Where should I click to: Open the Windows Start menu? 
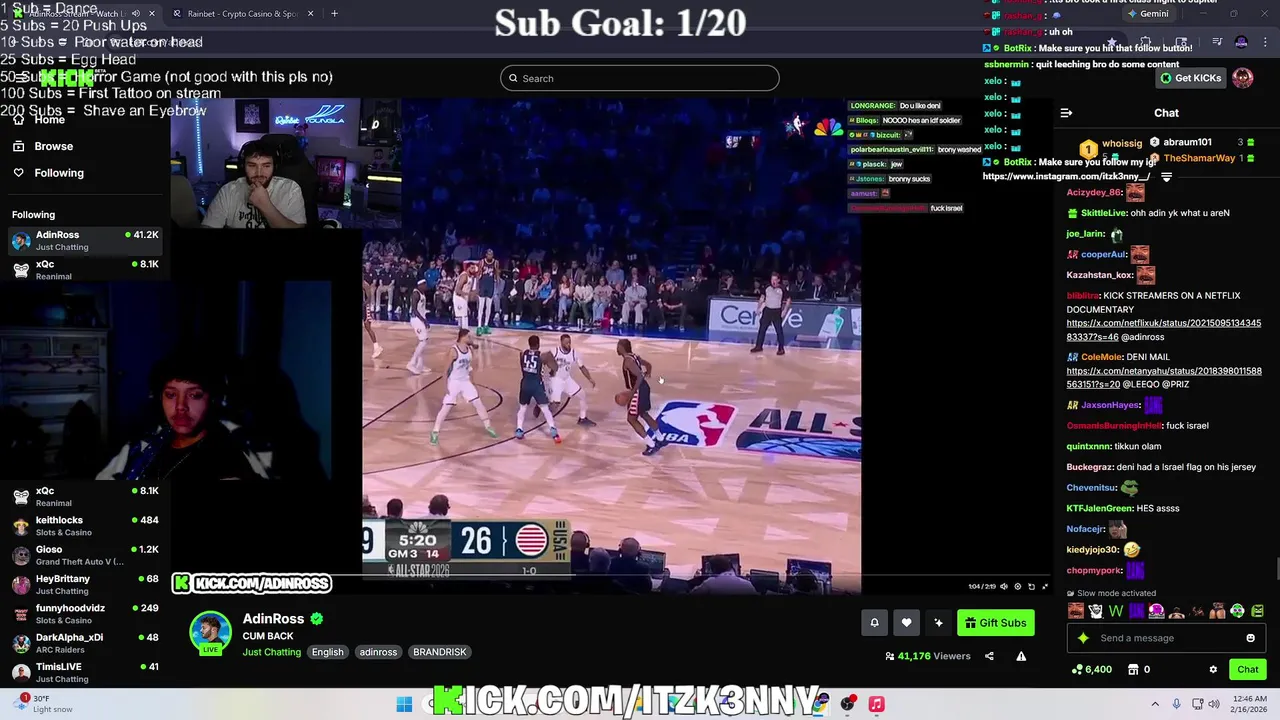tap(404, 704)
